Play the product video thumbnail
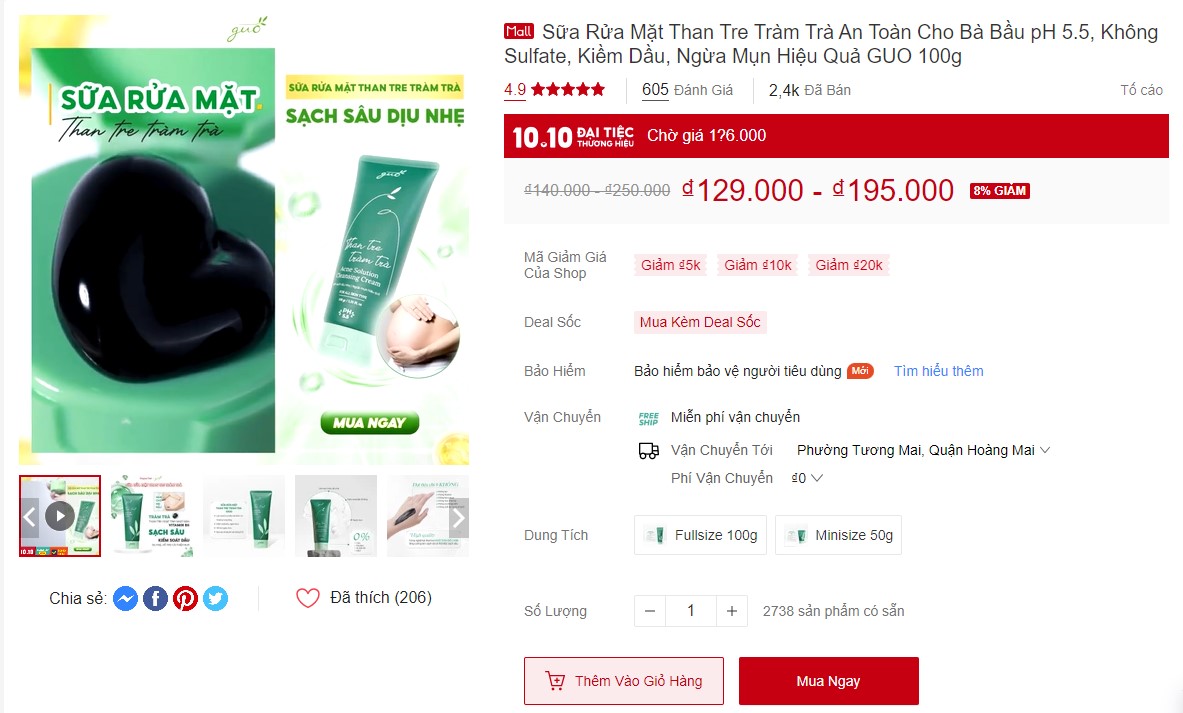The image size is (1183, 713). tap(60, 516)
